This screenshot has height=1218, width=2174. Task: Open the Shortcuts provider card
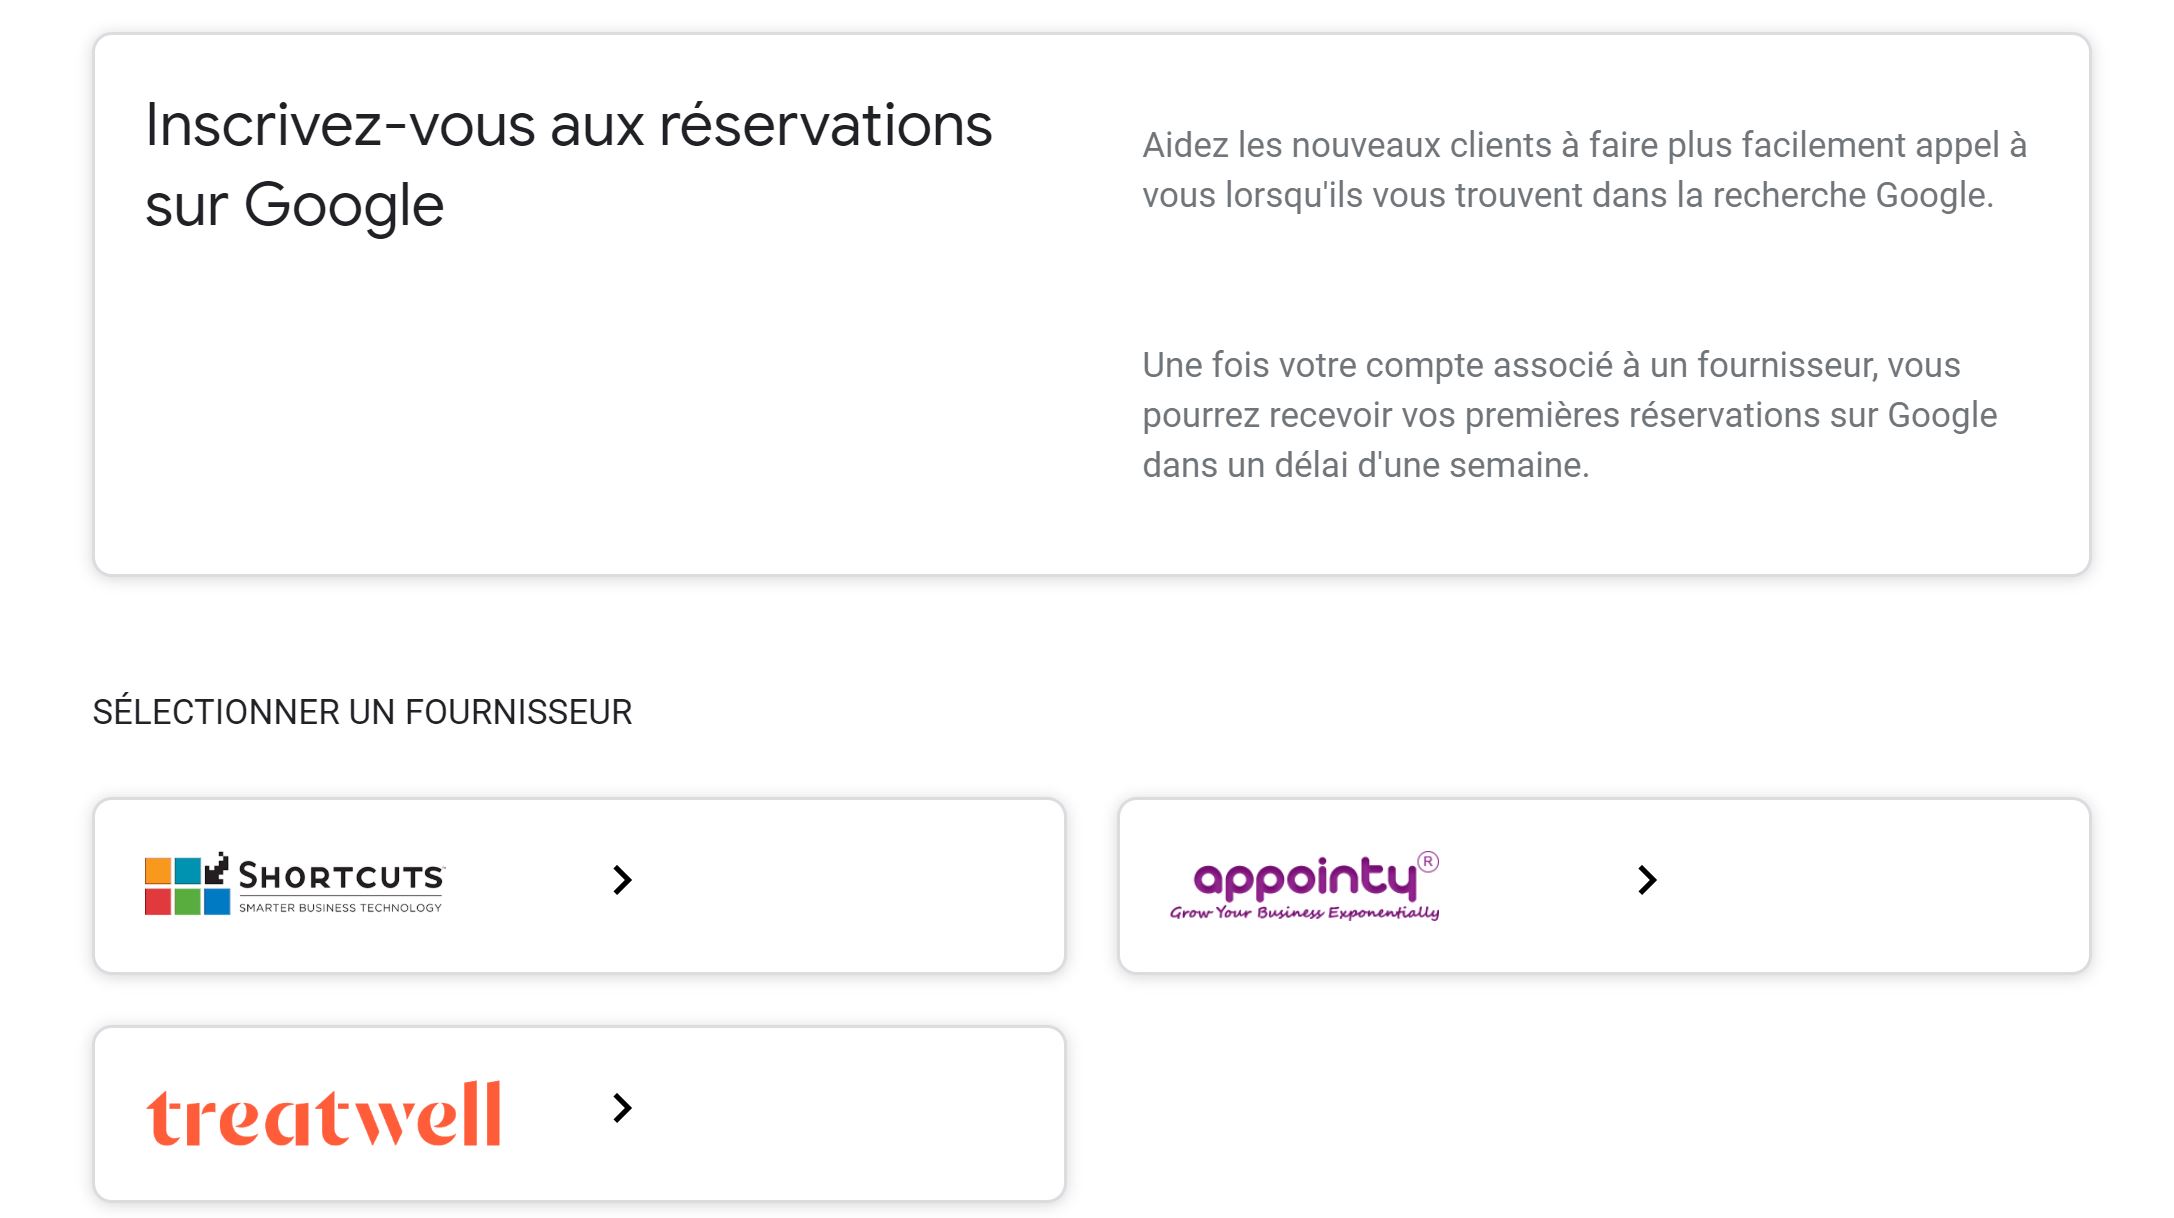click(x=579, y=886)
